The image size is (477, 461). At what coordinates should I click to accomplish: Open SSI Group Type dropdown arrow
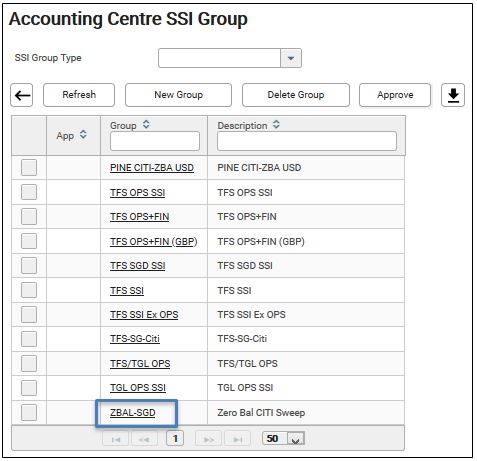click(x=291, y=58)
